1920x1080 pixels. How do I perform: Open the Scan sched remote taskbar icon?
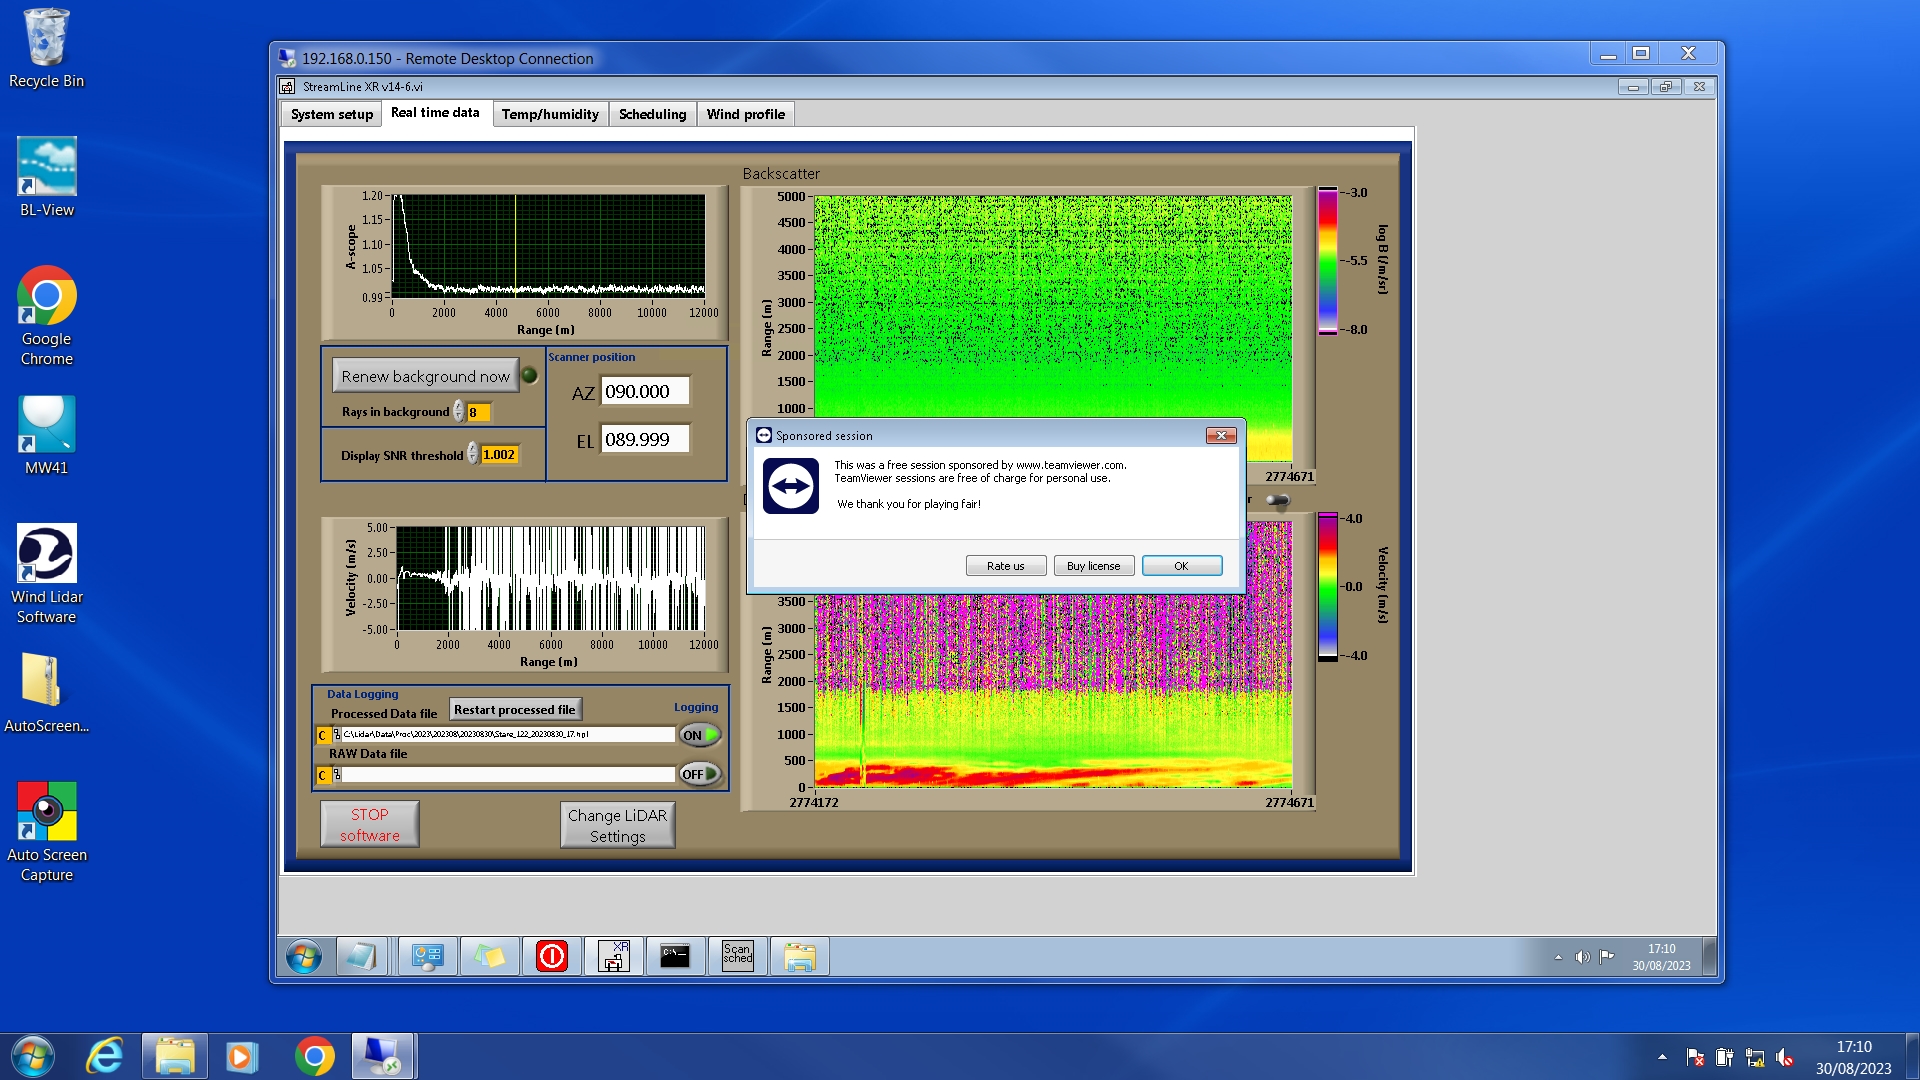pos(737,957)
